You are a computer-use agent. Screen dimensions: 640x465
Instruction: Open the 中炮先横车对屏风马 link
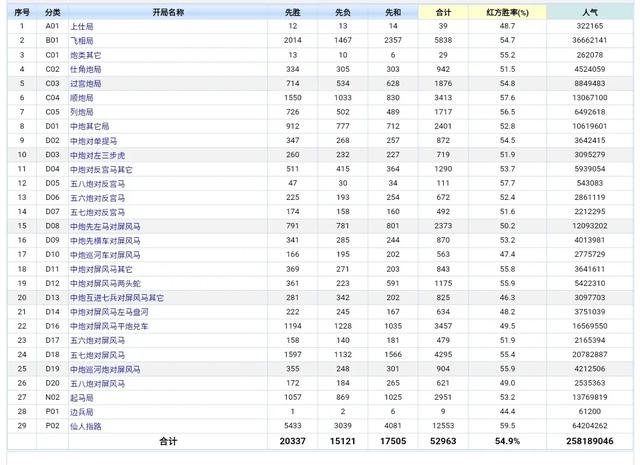(105, 240)
